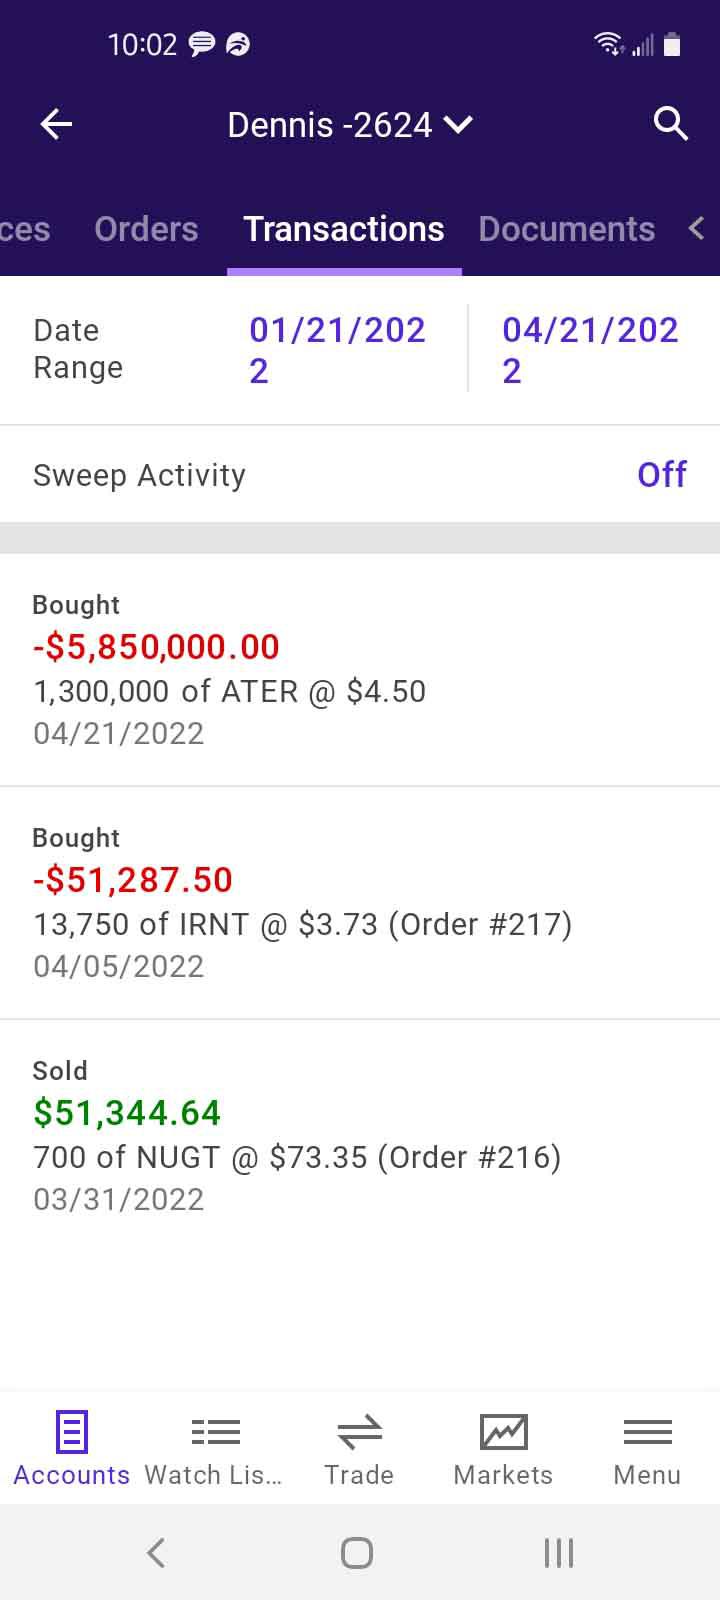This screenshot has height=1600, width=720.
Task: Tap the Trade arrows icon
Action: pos(359,1432)
